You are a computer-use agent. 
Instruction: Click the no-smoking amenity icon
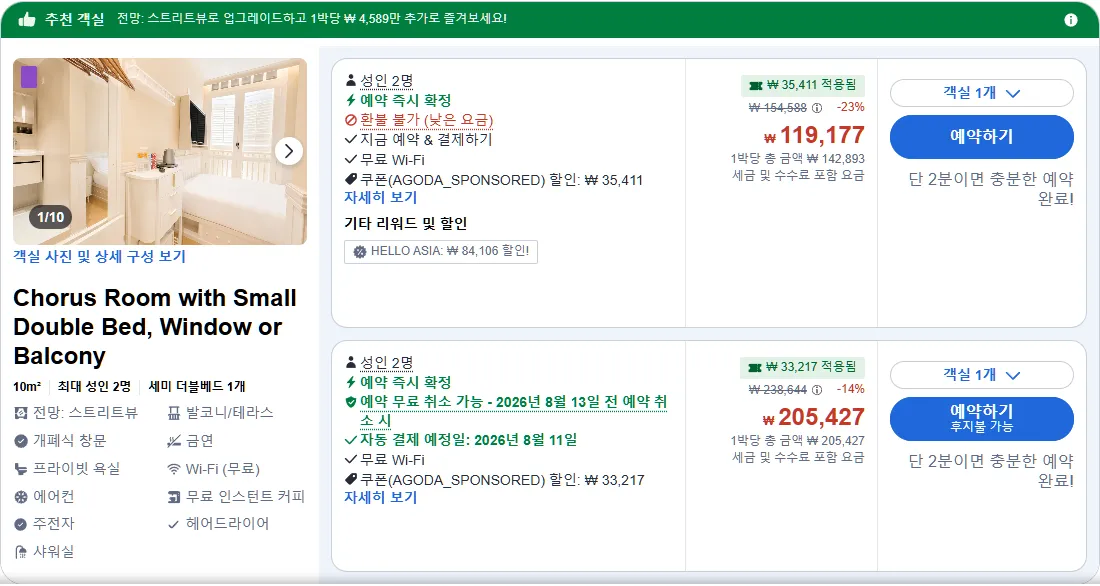[x=174, y=441]
